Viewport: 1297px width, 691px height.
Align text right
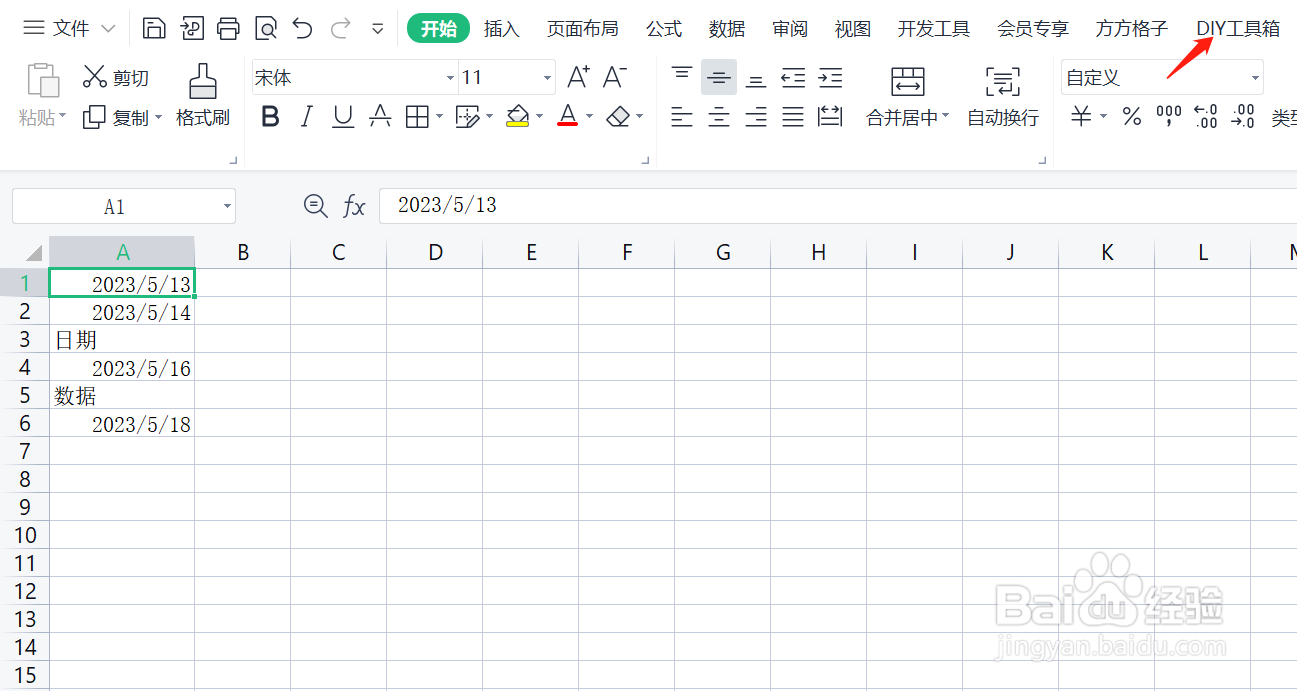tap(756, 117)
